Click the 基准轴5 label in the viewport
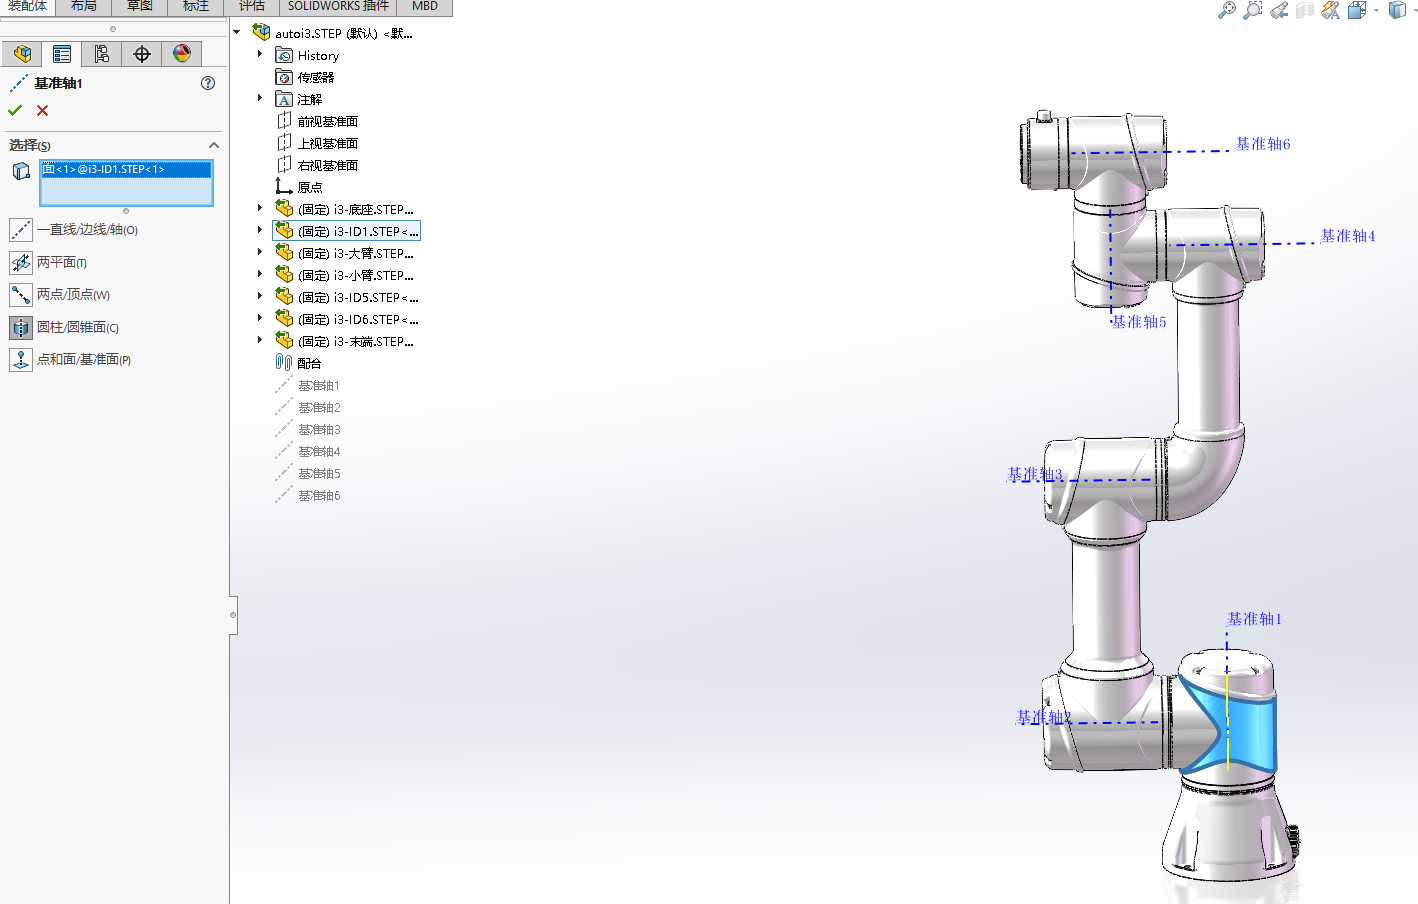 point(1139,322)
